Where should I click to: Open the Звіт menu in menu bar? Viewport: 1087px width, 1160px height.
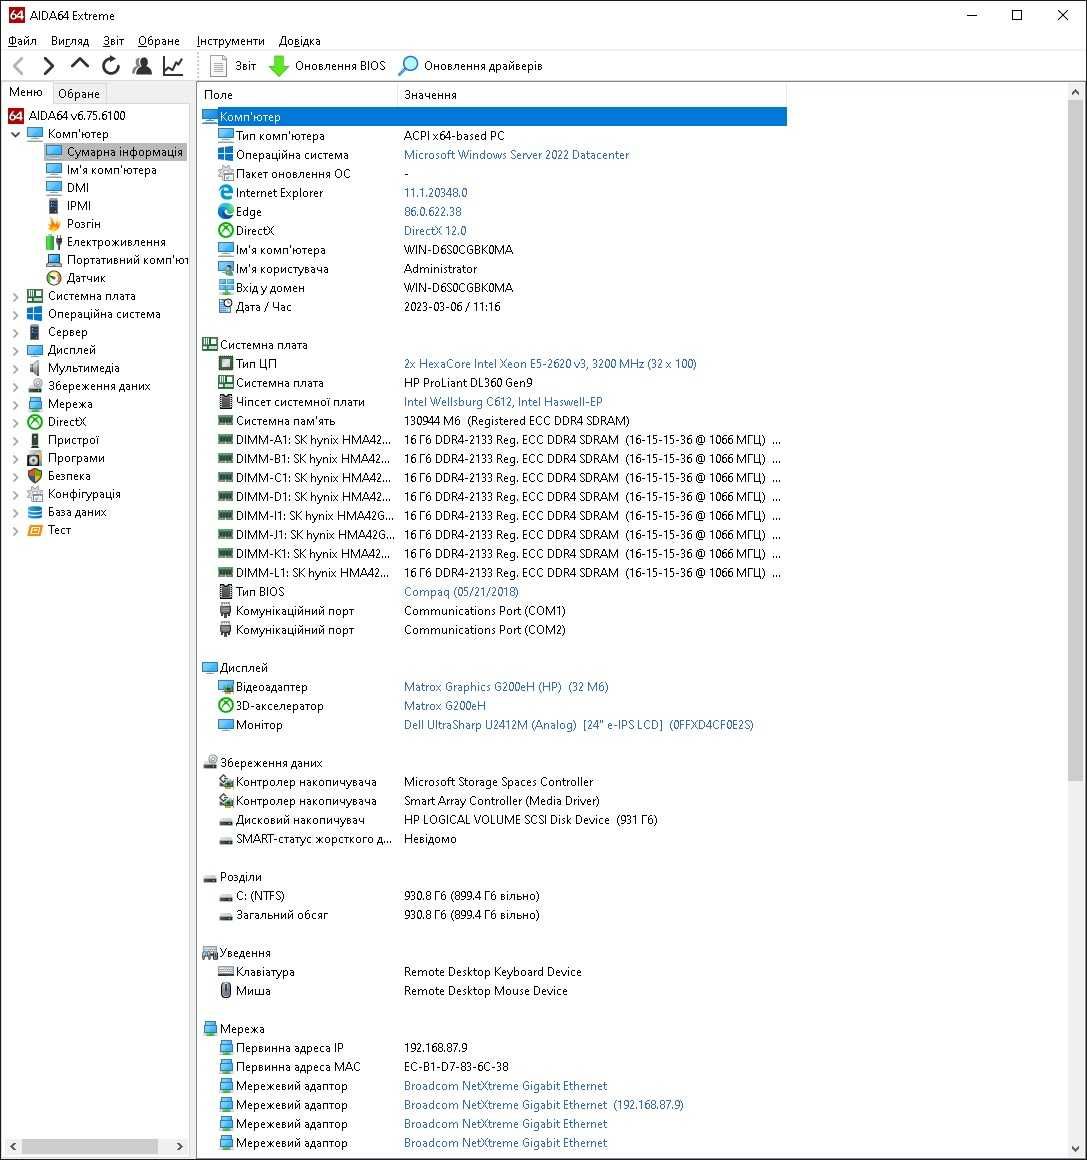[113, 41]
